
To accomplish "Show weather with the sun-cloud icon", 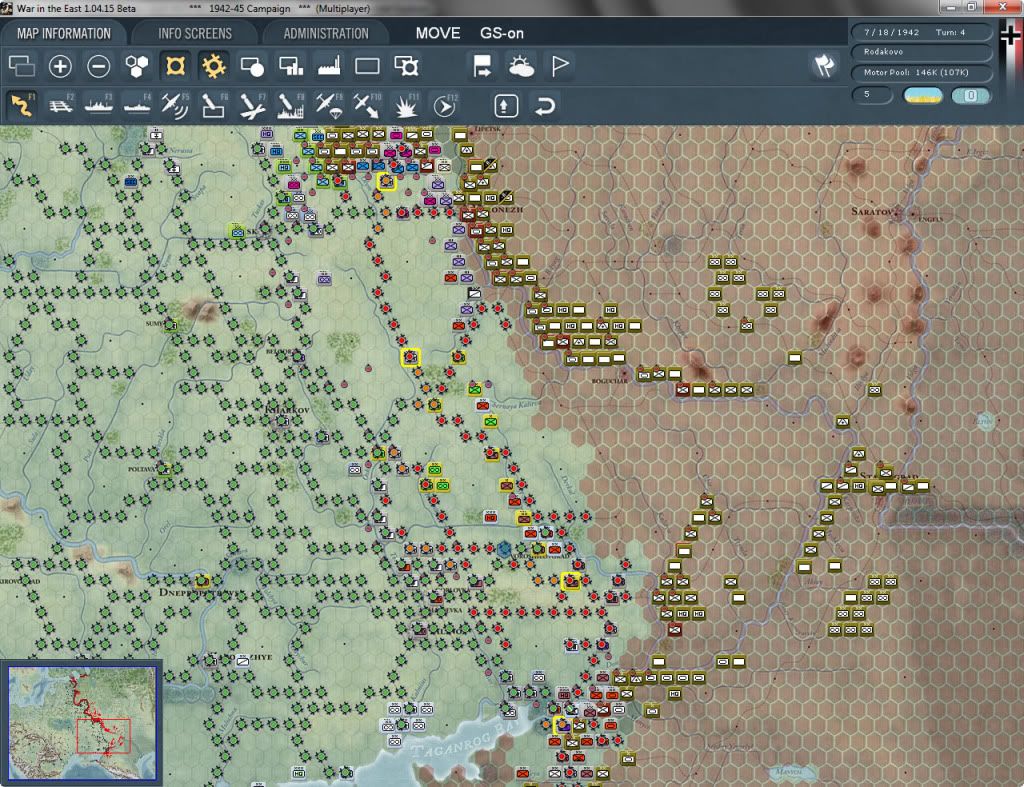I will click(x=521, y=66).
